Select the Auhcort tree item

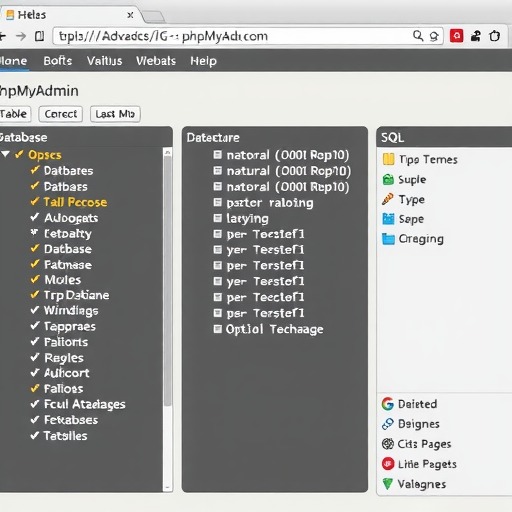(67, 373)
